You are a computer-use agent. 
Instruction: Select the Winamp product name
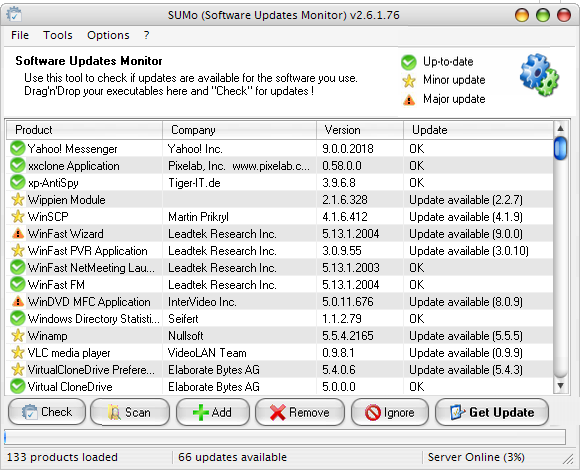coord(48,336)
